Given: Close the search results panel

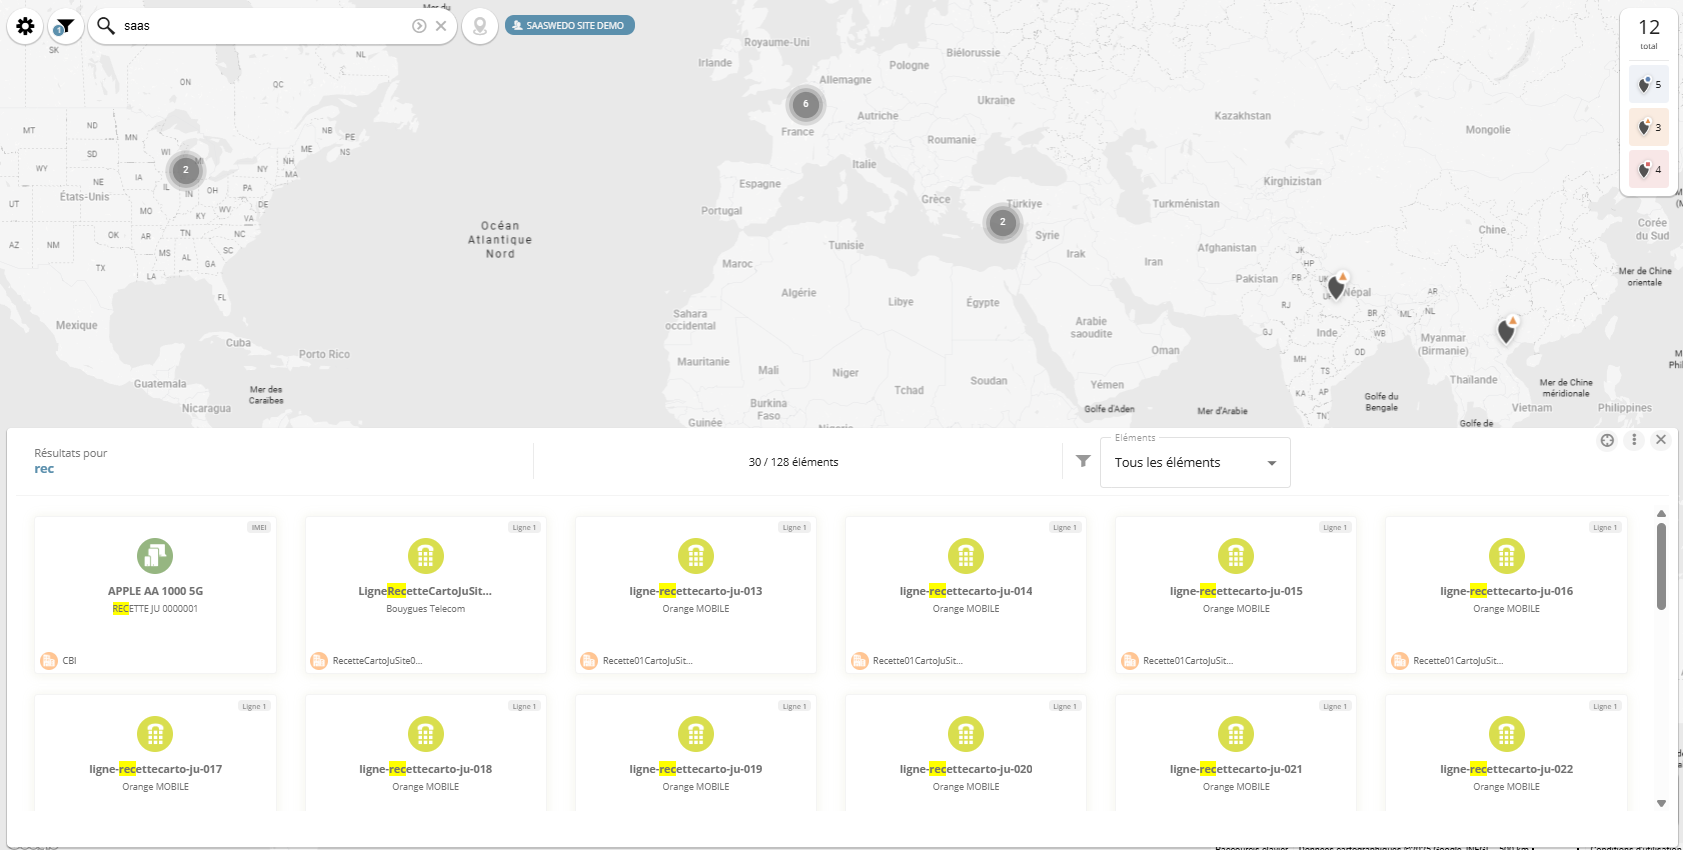Looking at the screenshot, I should 1661,440.
